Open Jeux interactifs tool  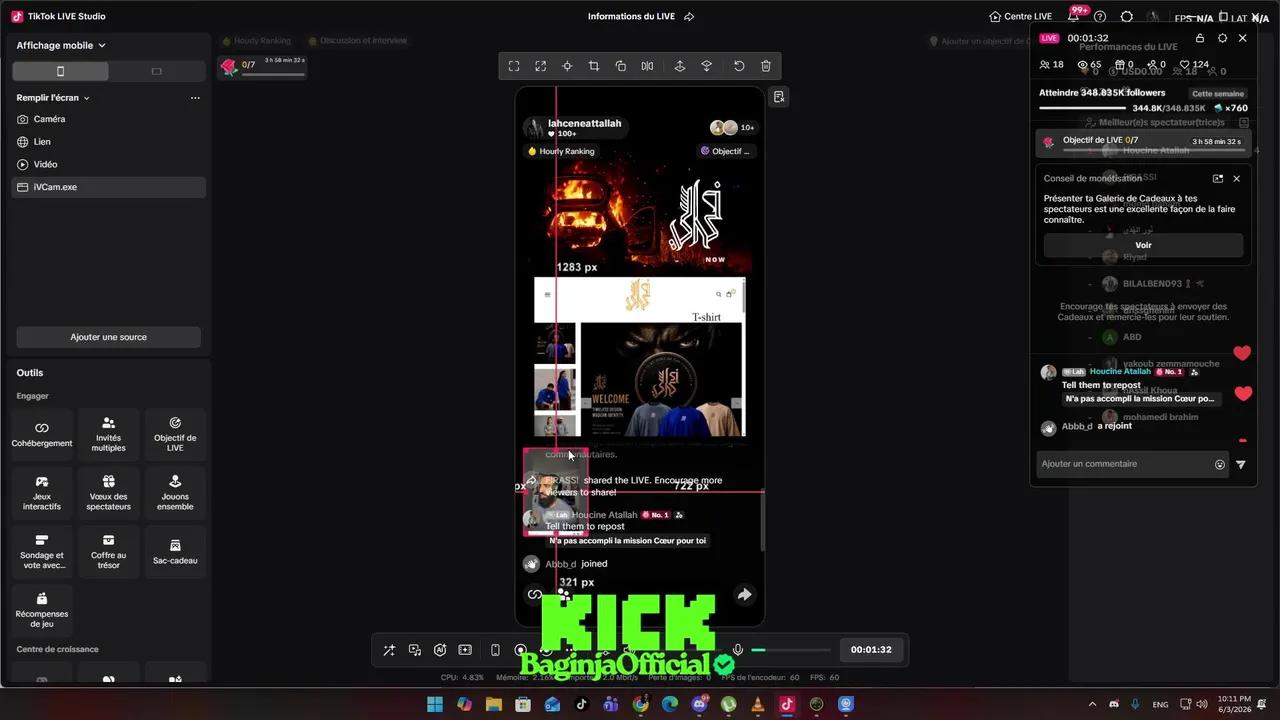(x=42, y=493)
